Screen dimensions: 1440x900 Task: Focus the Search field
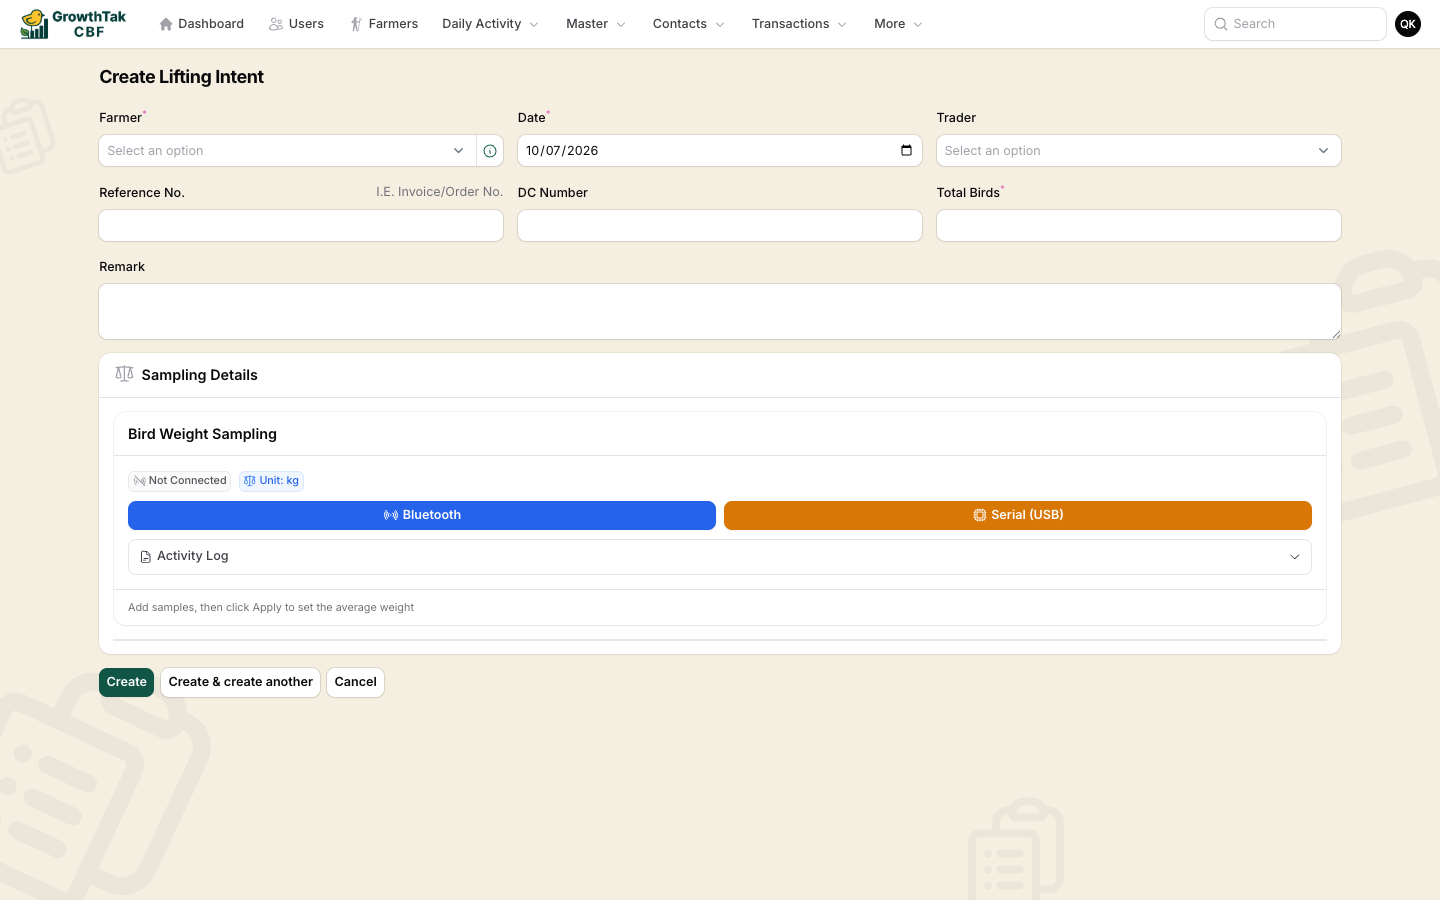(x=1295, y=24)
